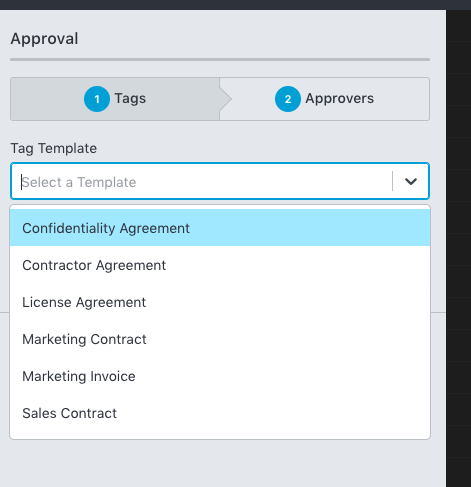Focus the Select a Template field

201,181
